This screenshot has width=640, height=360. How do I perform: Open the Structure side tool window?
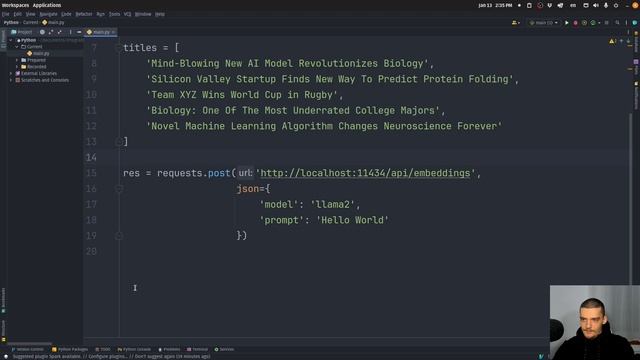(x=3, y=330)
